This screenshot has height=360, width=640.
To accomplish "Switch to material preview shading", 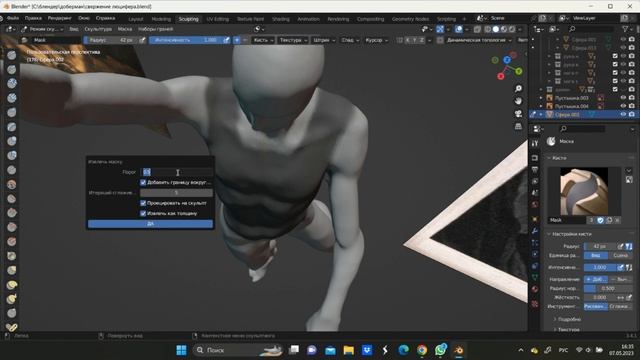I will point(504,29).
